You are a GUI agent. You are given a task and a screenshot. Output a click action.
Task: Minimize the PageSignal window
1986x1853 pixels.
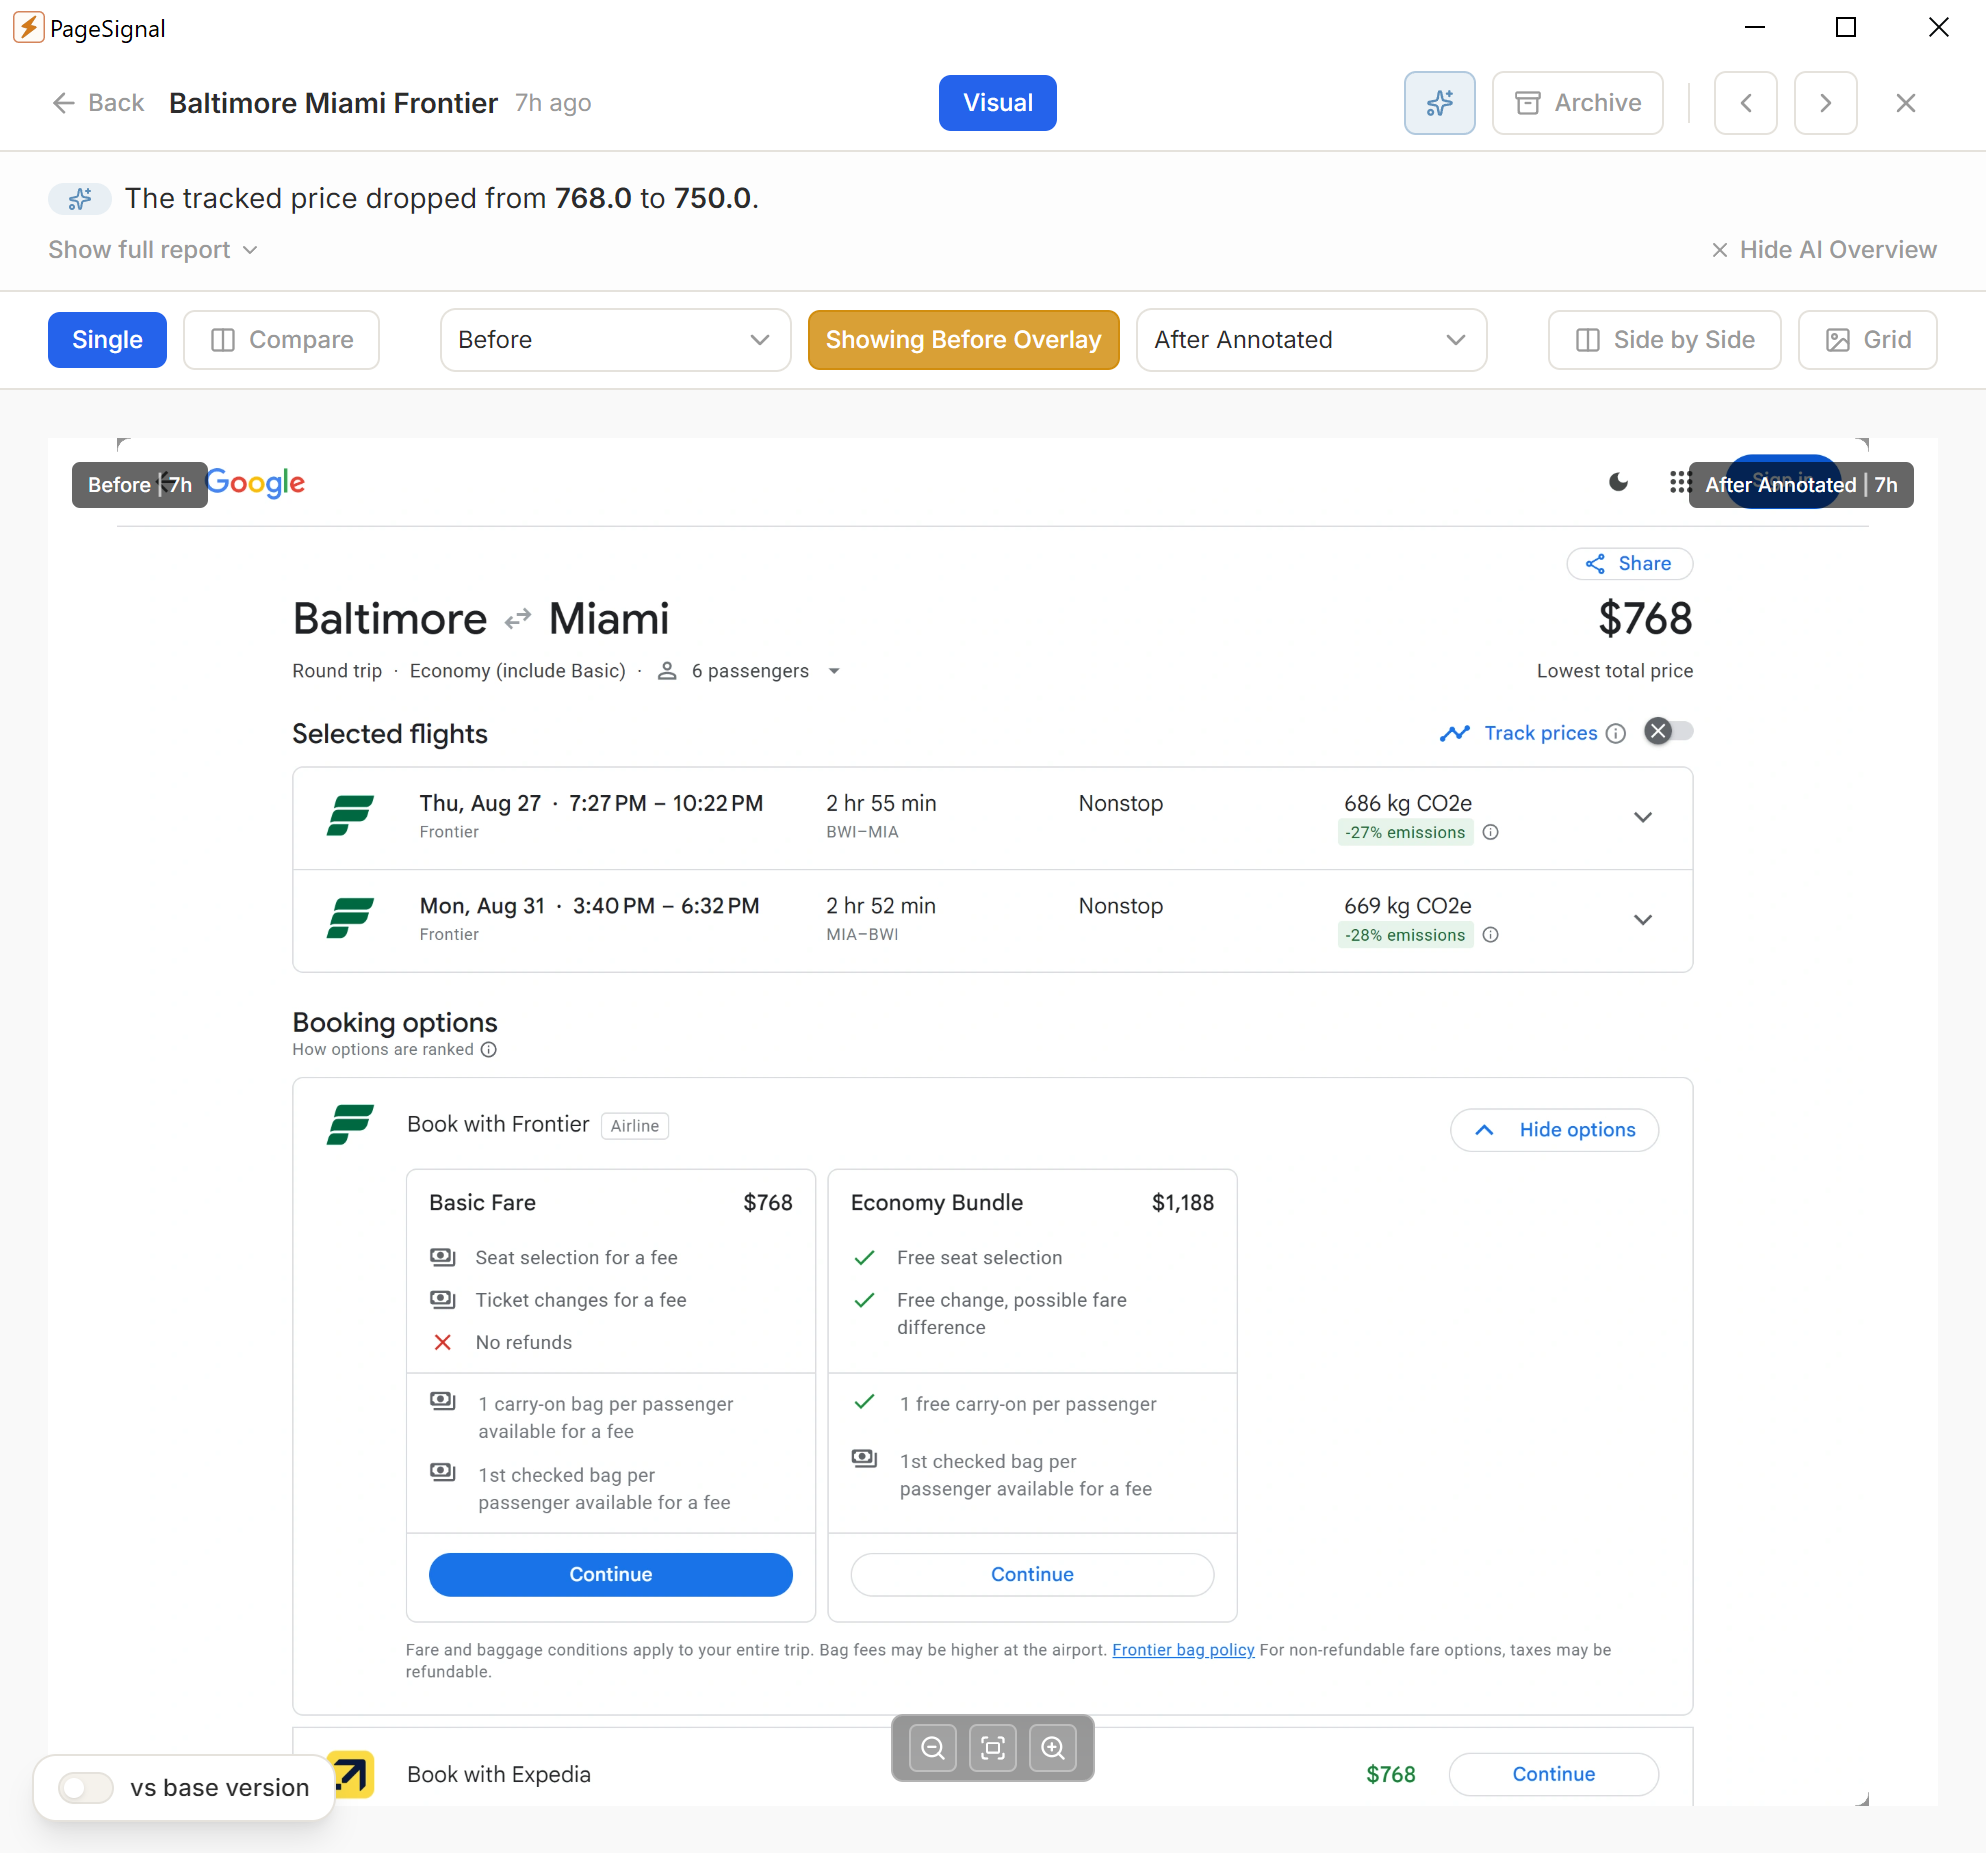click(1754, 27)
